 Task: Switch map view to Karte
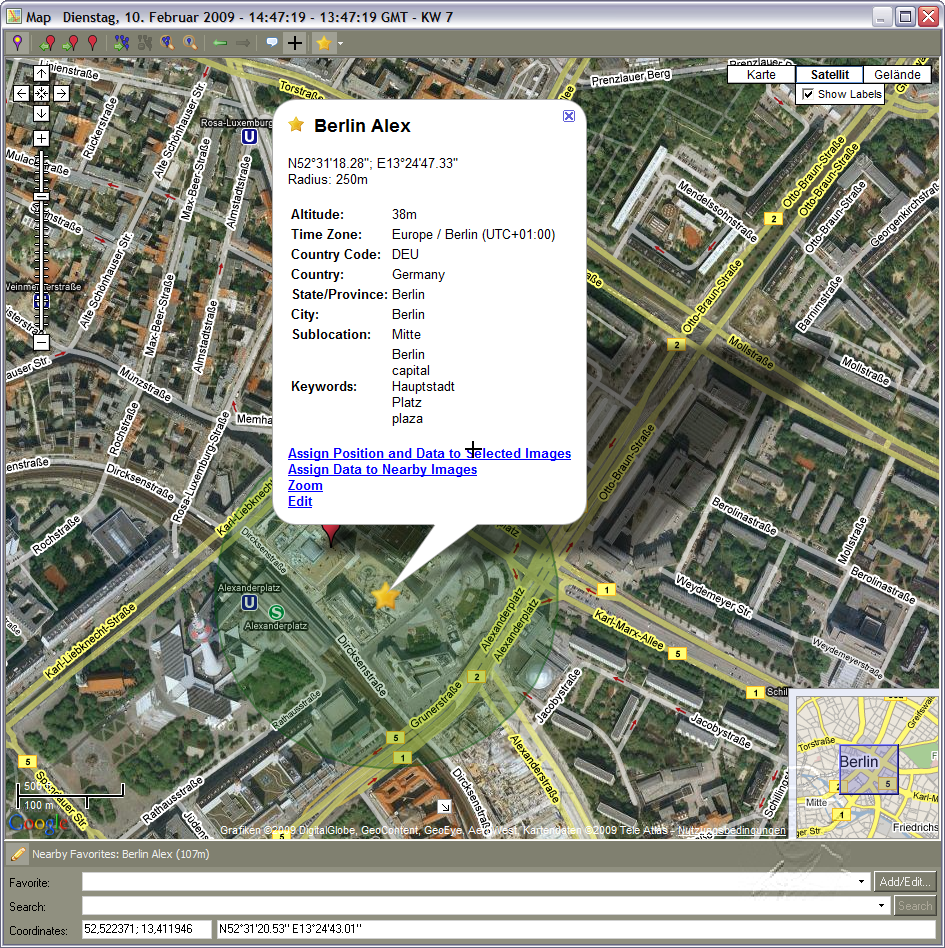[x=761, y=75]
